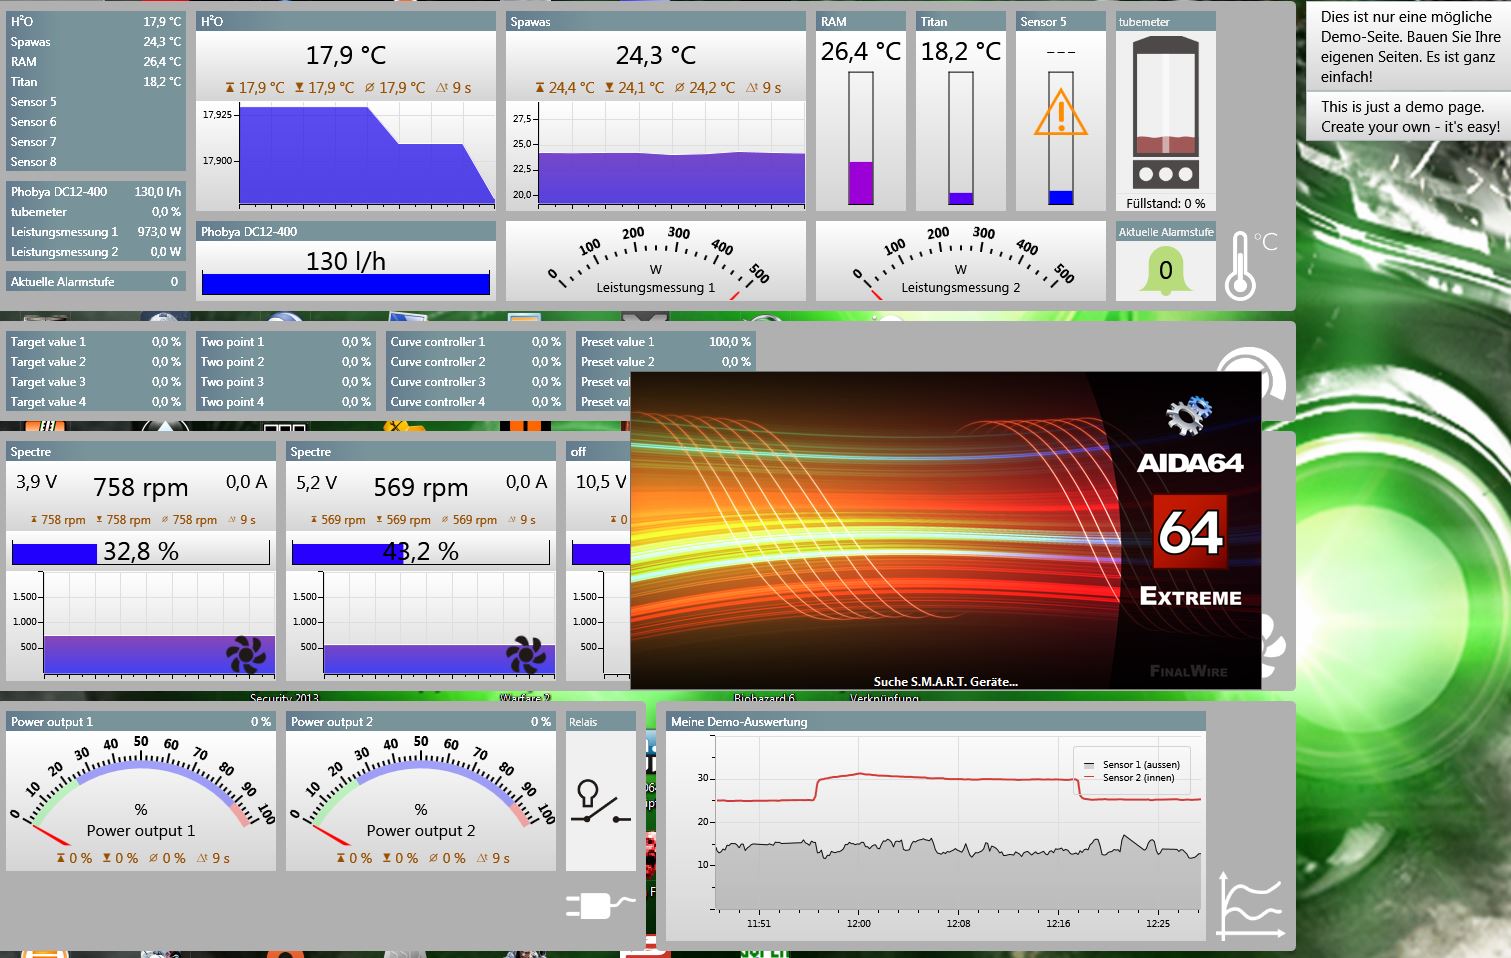Click the Power output 2 percent gauge

coord(421,800)
